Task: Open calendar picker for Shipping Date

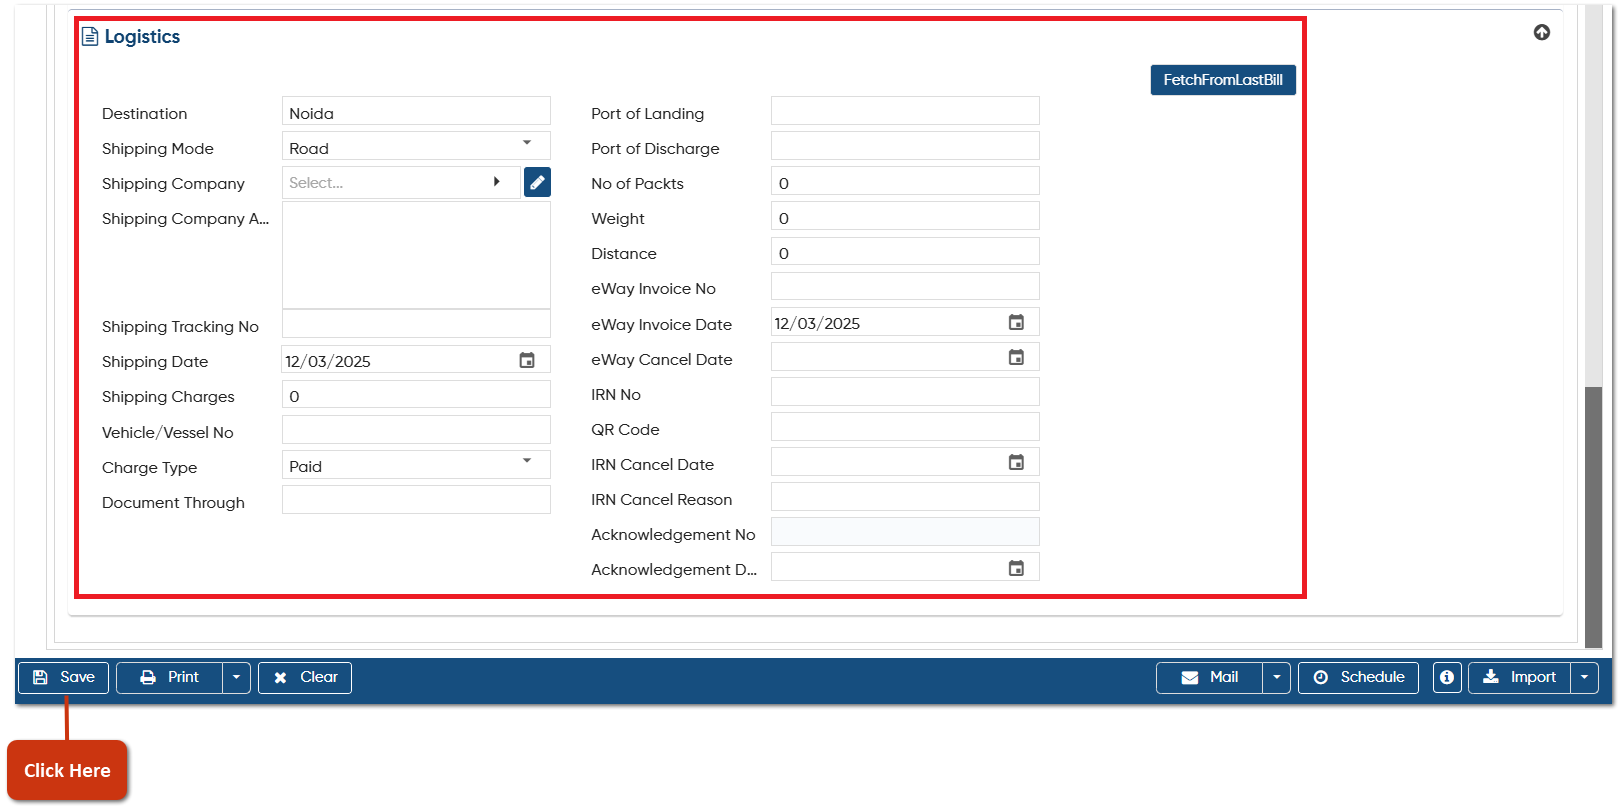Action: pyautogui.click(x=527, y=360)
